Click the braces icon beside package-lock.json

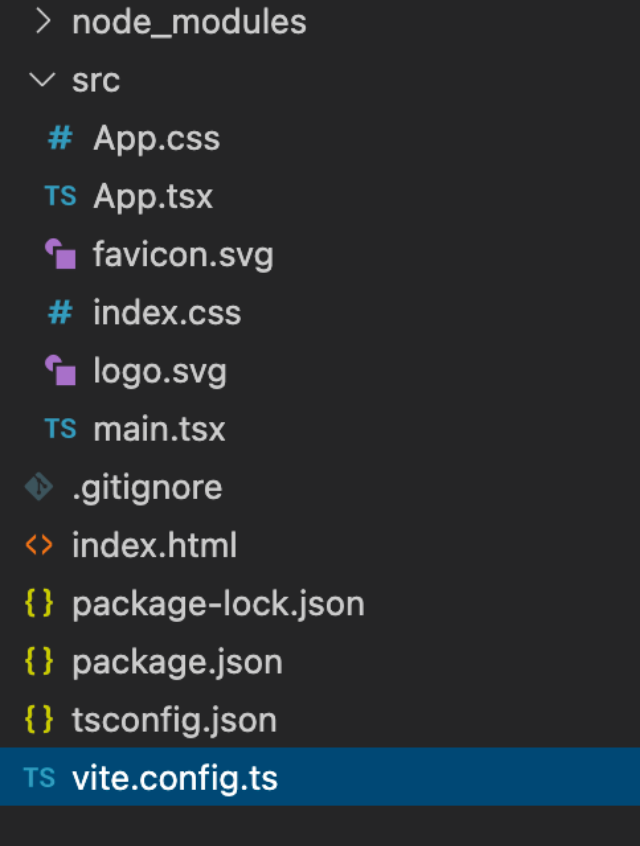tap(39, 604)
